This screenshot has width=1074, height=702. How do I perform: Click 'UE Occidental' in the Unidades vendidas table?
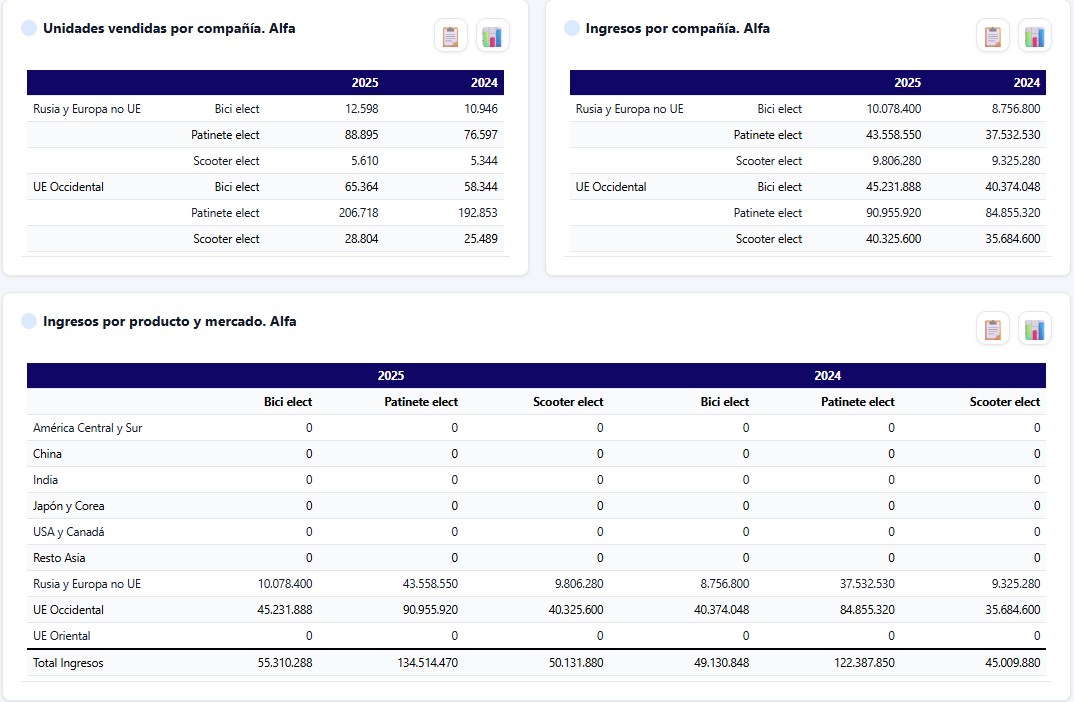pos(68,187)
